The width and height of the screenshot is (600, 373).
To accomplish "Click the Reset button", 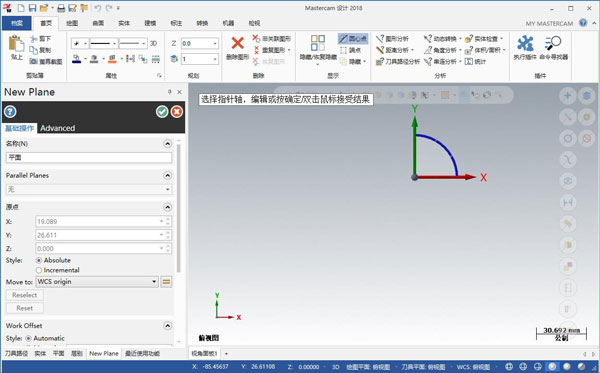I will (x=24, y=308).
